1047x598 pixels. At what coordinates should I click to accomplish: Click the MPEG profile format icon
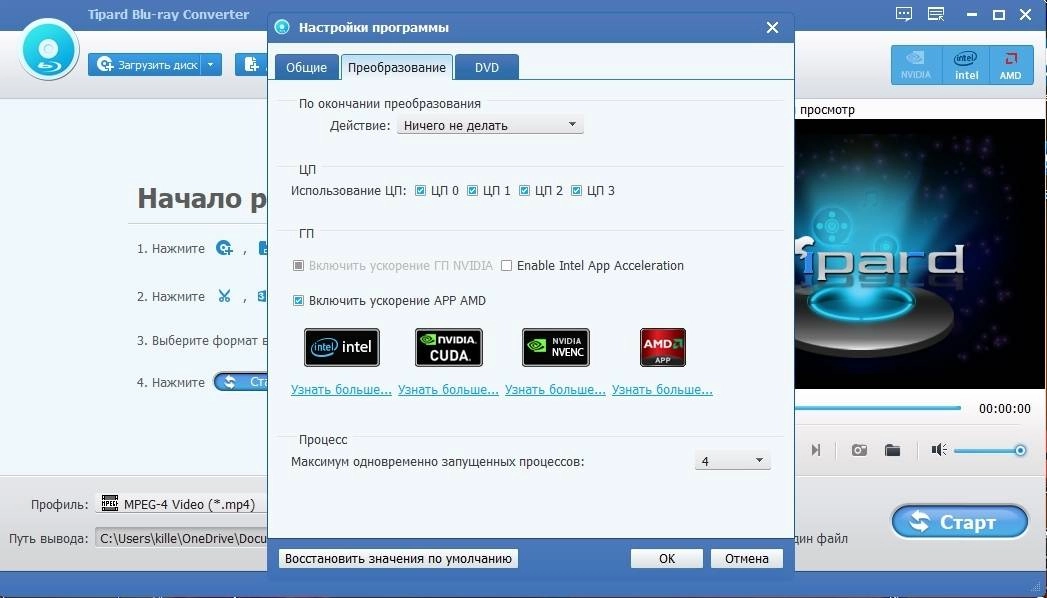[x=110, y=504]
